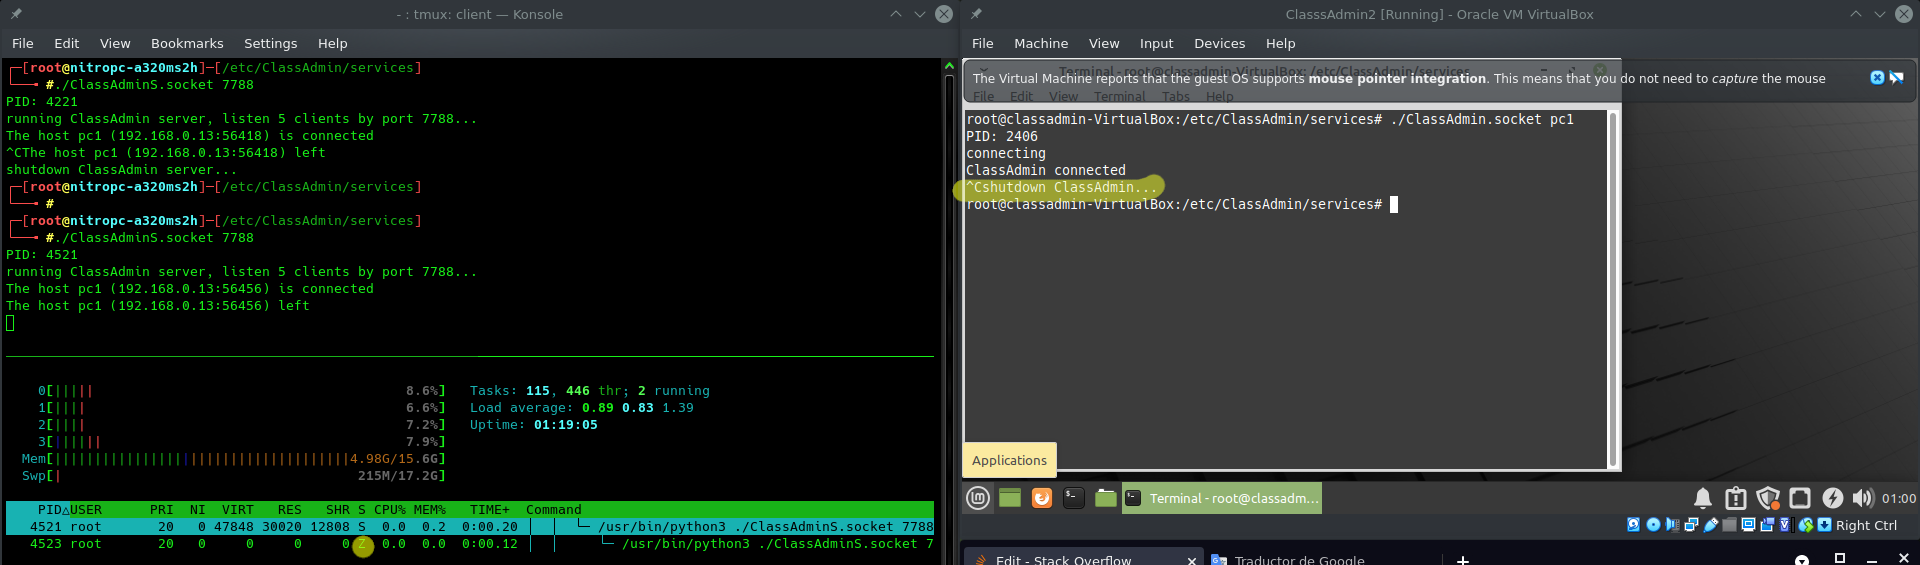Viewport: 1920px width, 565px height.
Task: Click the removable drives tray icon
Action: [x=1800, y=498]
